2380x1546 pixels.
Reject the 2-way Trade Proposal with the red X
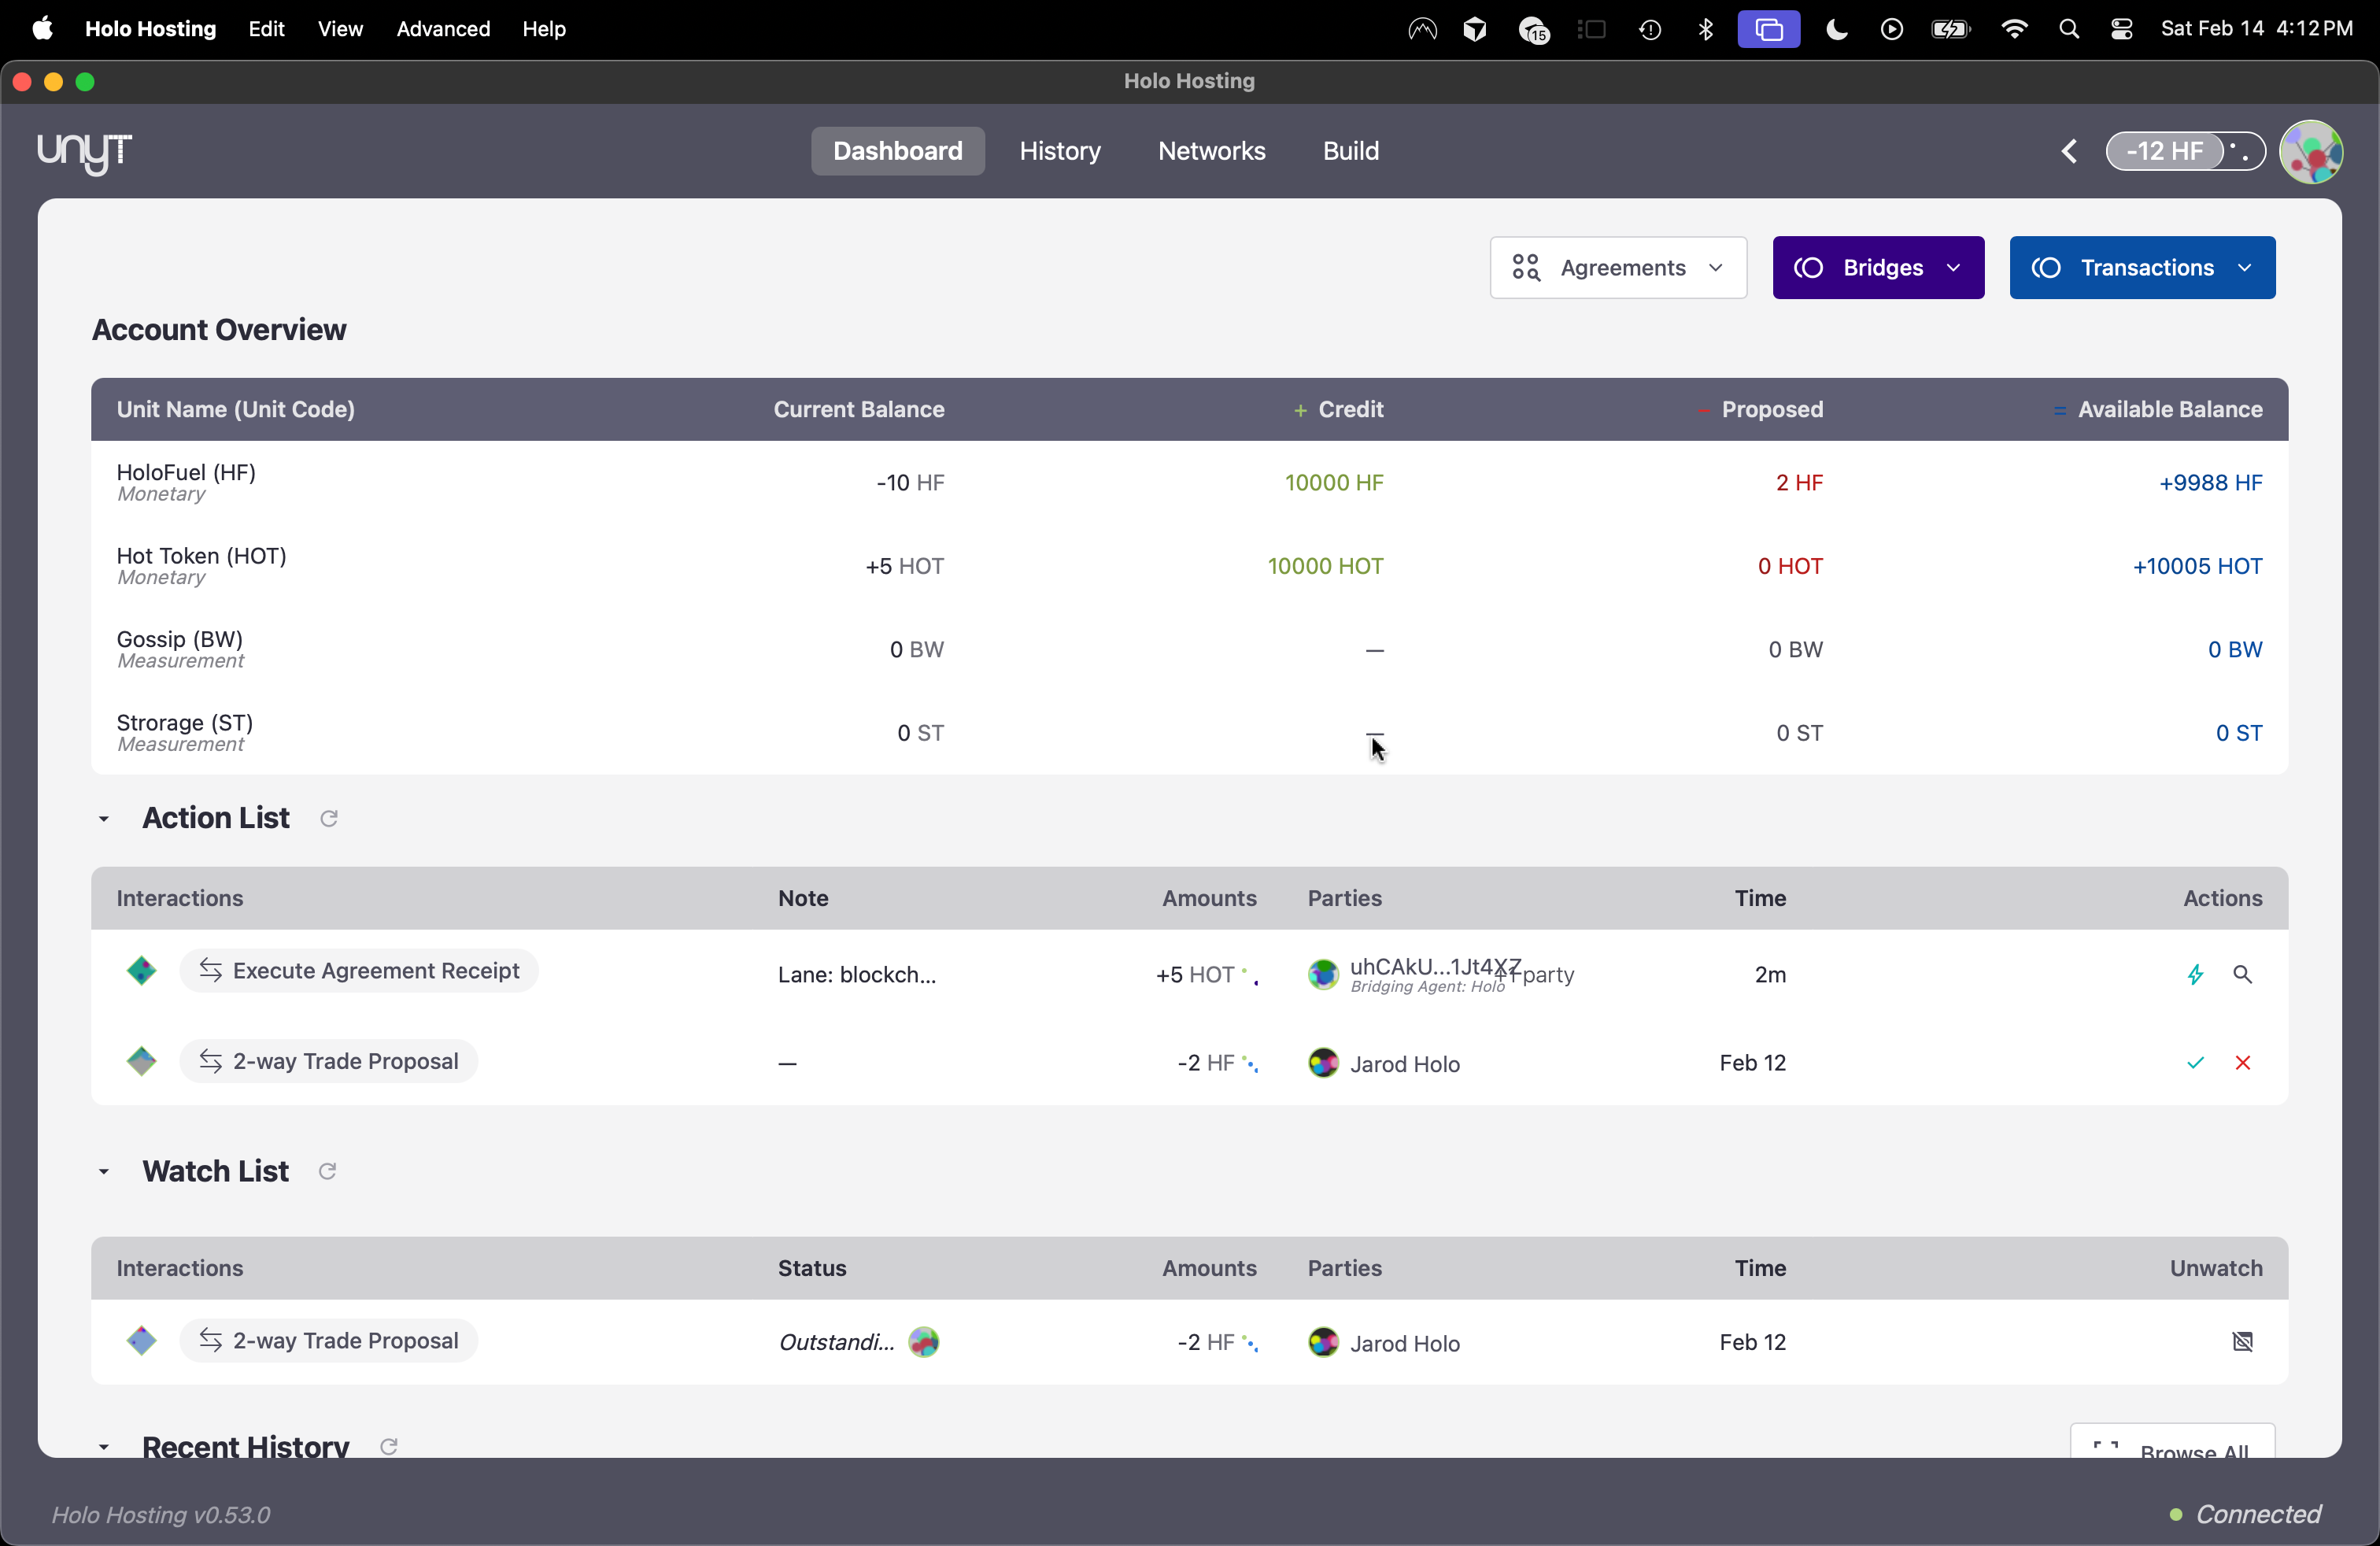click(x=2243, y=1063)
